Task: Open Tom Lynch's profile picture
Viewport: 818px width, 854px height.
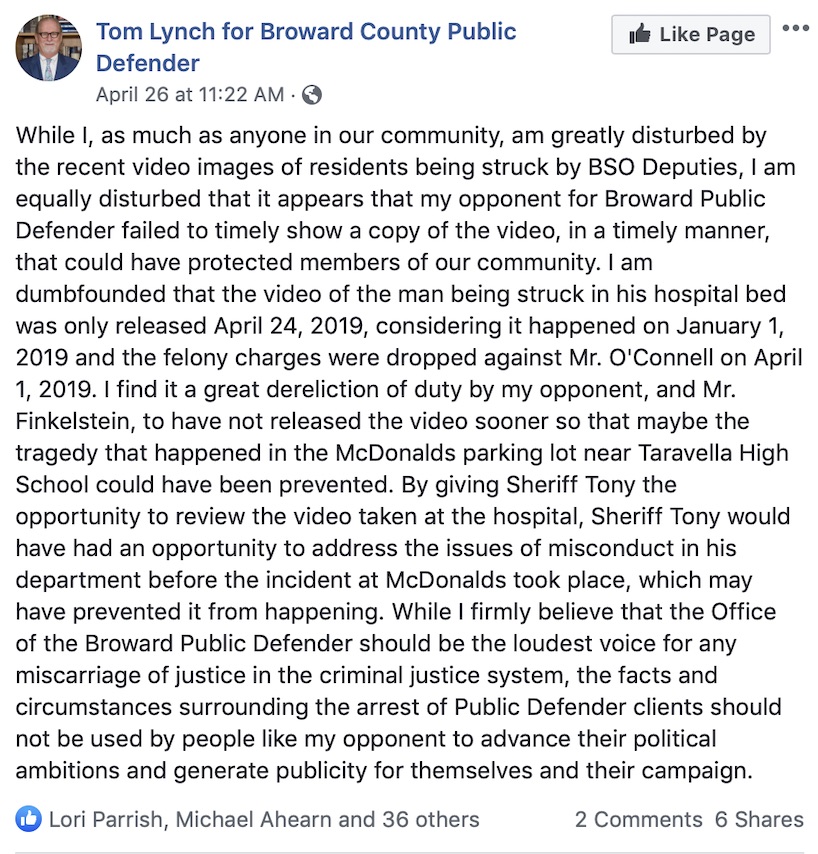Action: [48, 48]
